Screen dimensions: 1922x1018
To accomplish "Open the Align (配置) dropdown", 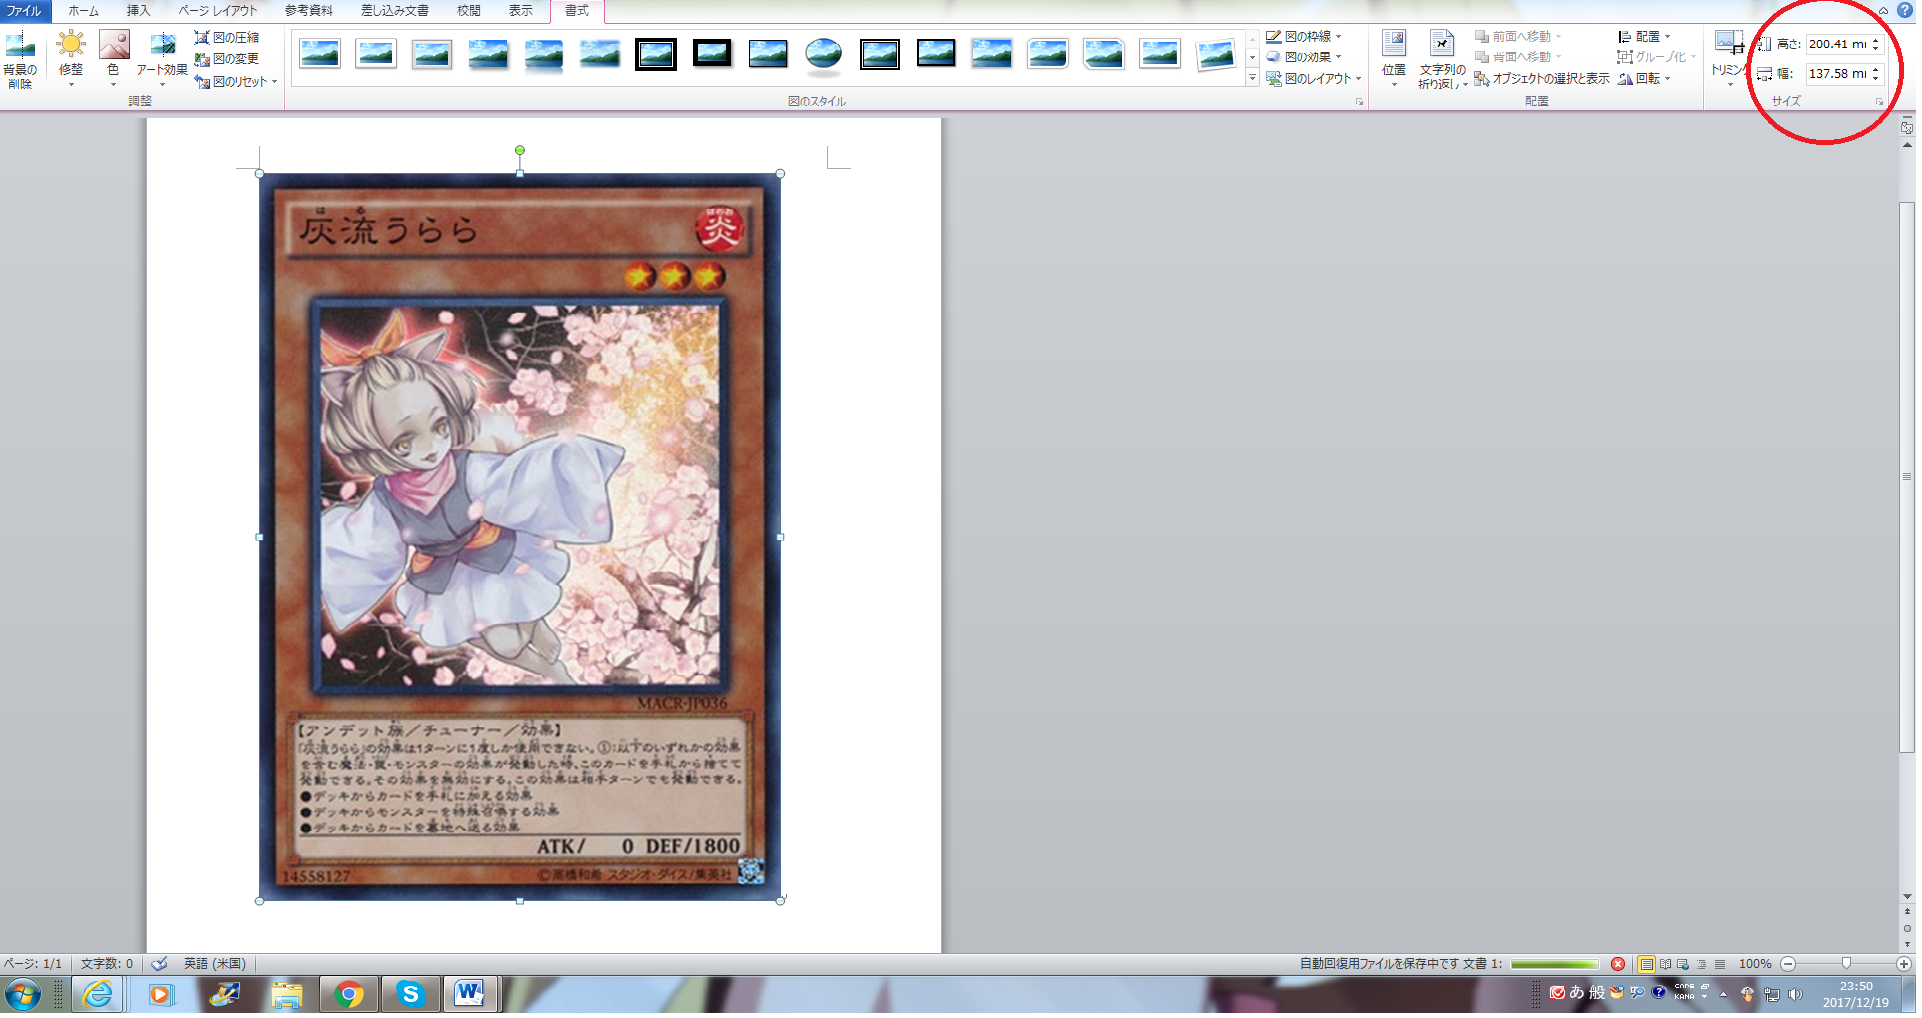I will 1645,37.
